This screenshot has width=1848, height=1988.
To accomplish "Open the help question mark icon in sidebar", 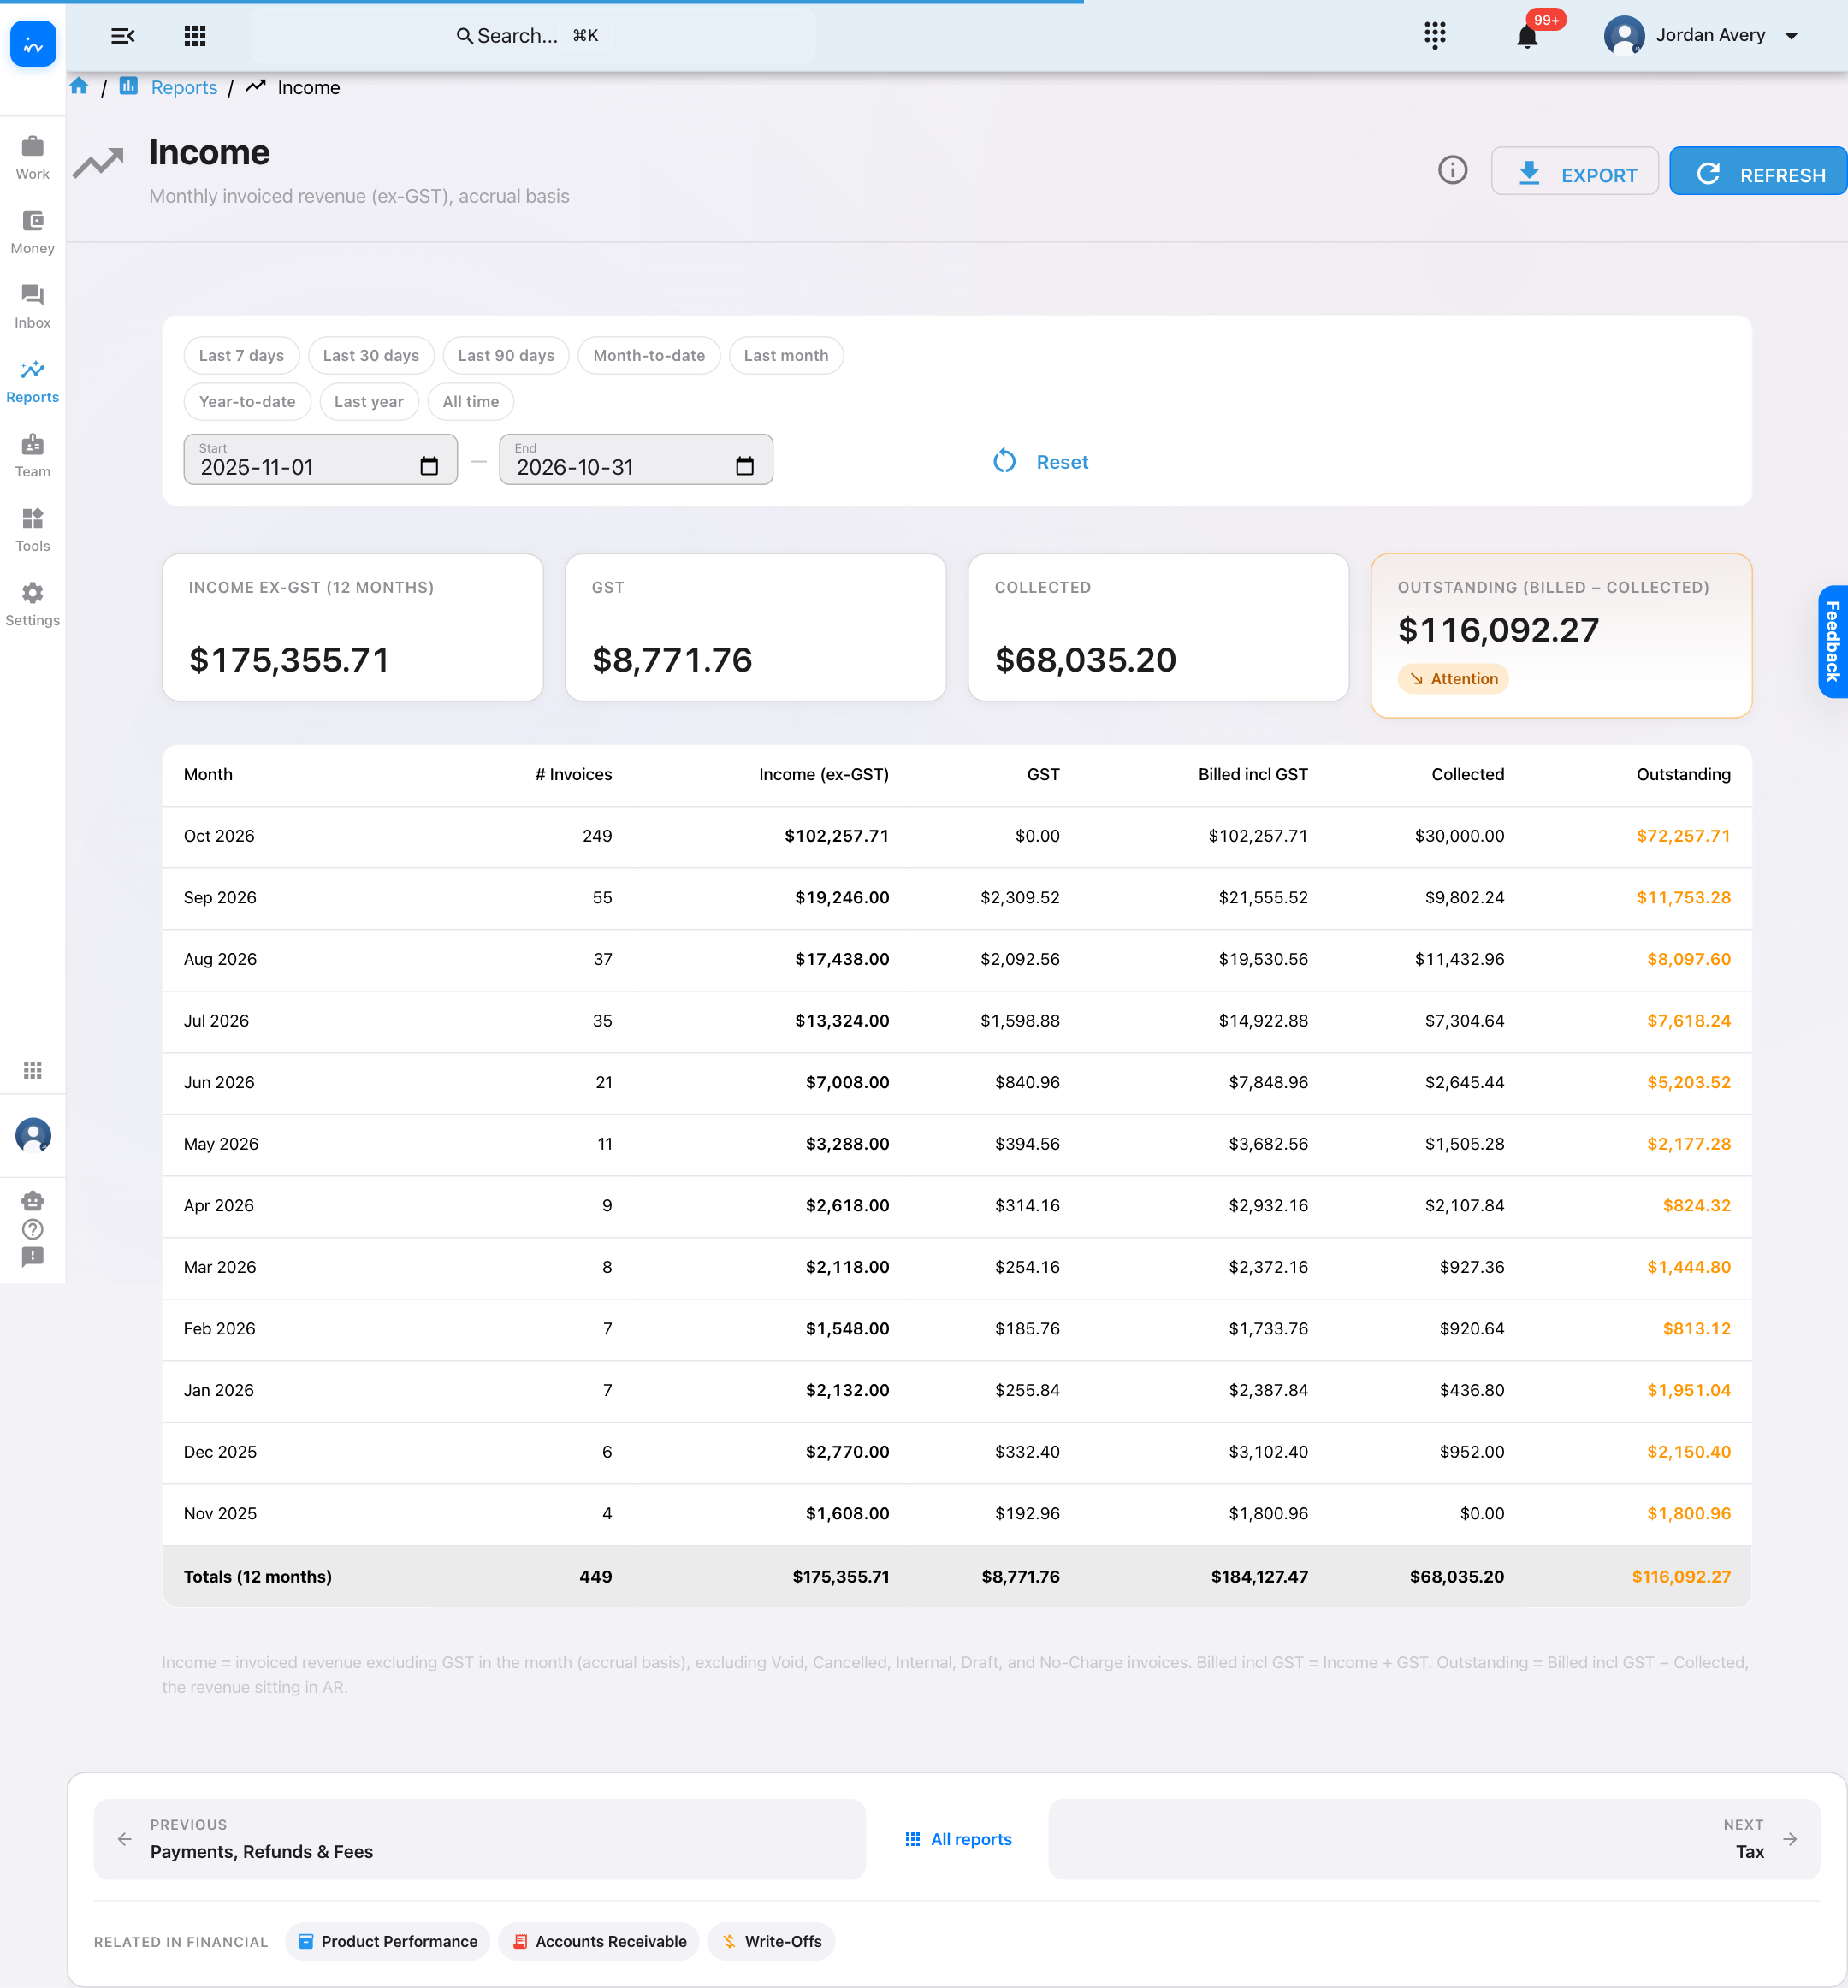I will coord(33,1229).
